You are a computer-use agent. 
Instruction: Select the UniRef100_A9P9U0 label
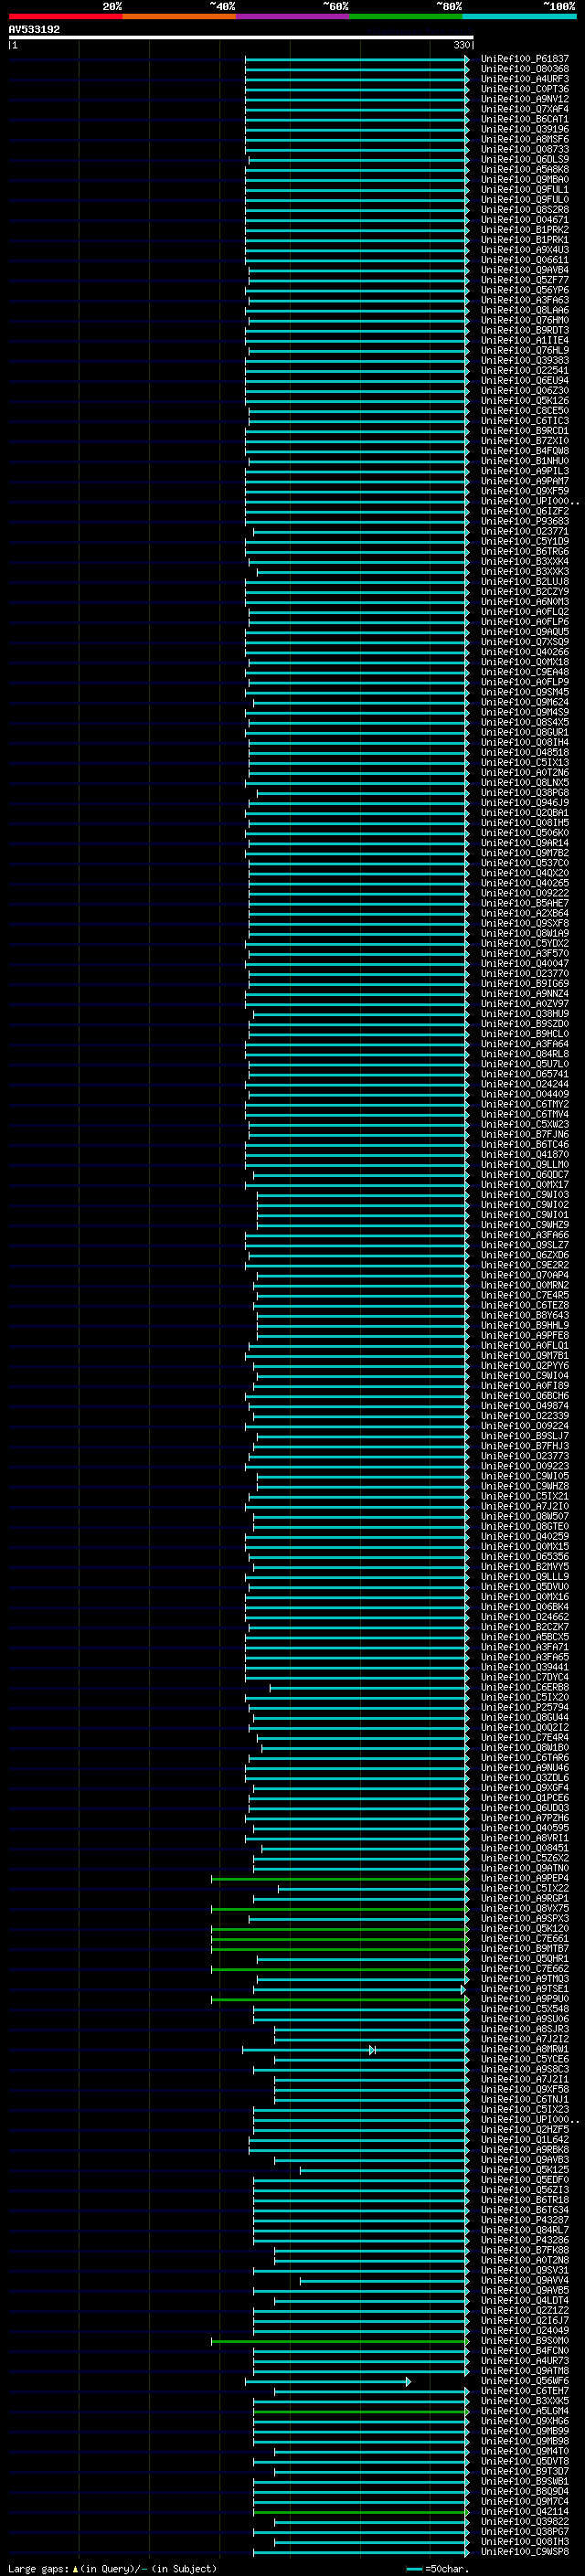point(524,1999)
